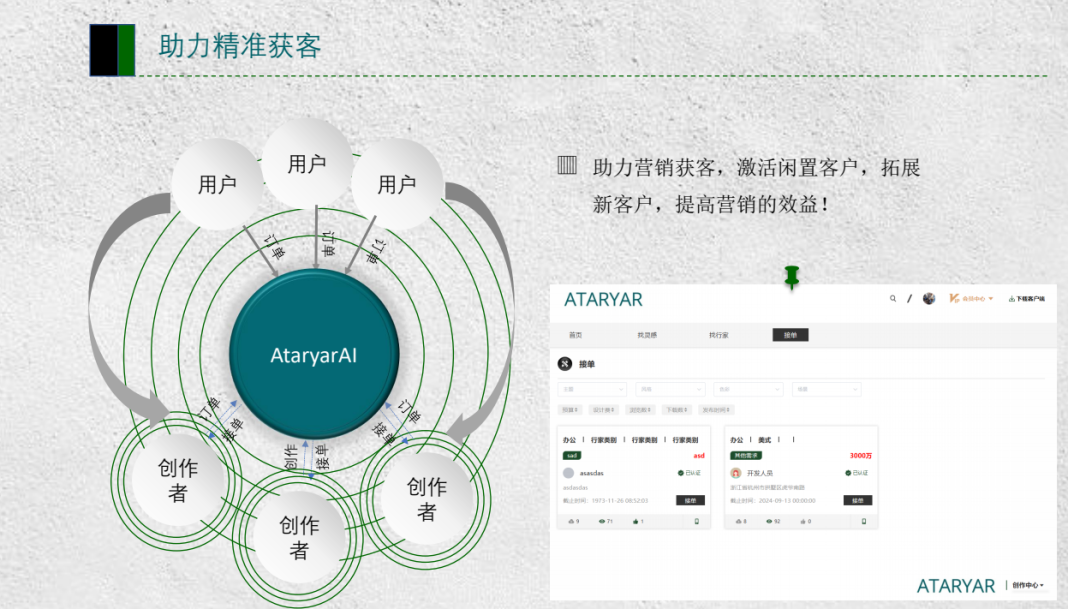Click the ATARYAR logo at the bottom
Image resolution: width=1068 pixels, height=609 pixels.
956,586
